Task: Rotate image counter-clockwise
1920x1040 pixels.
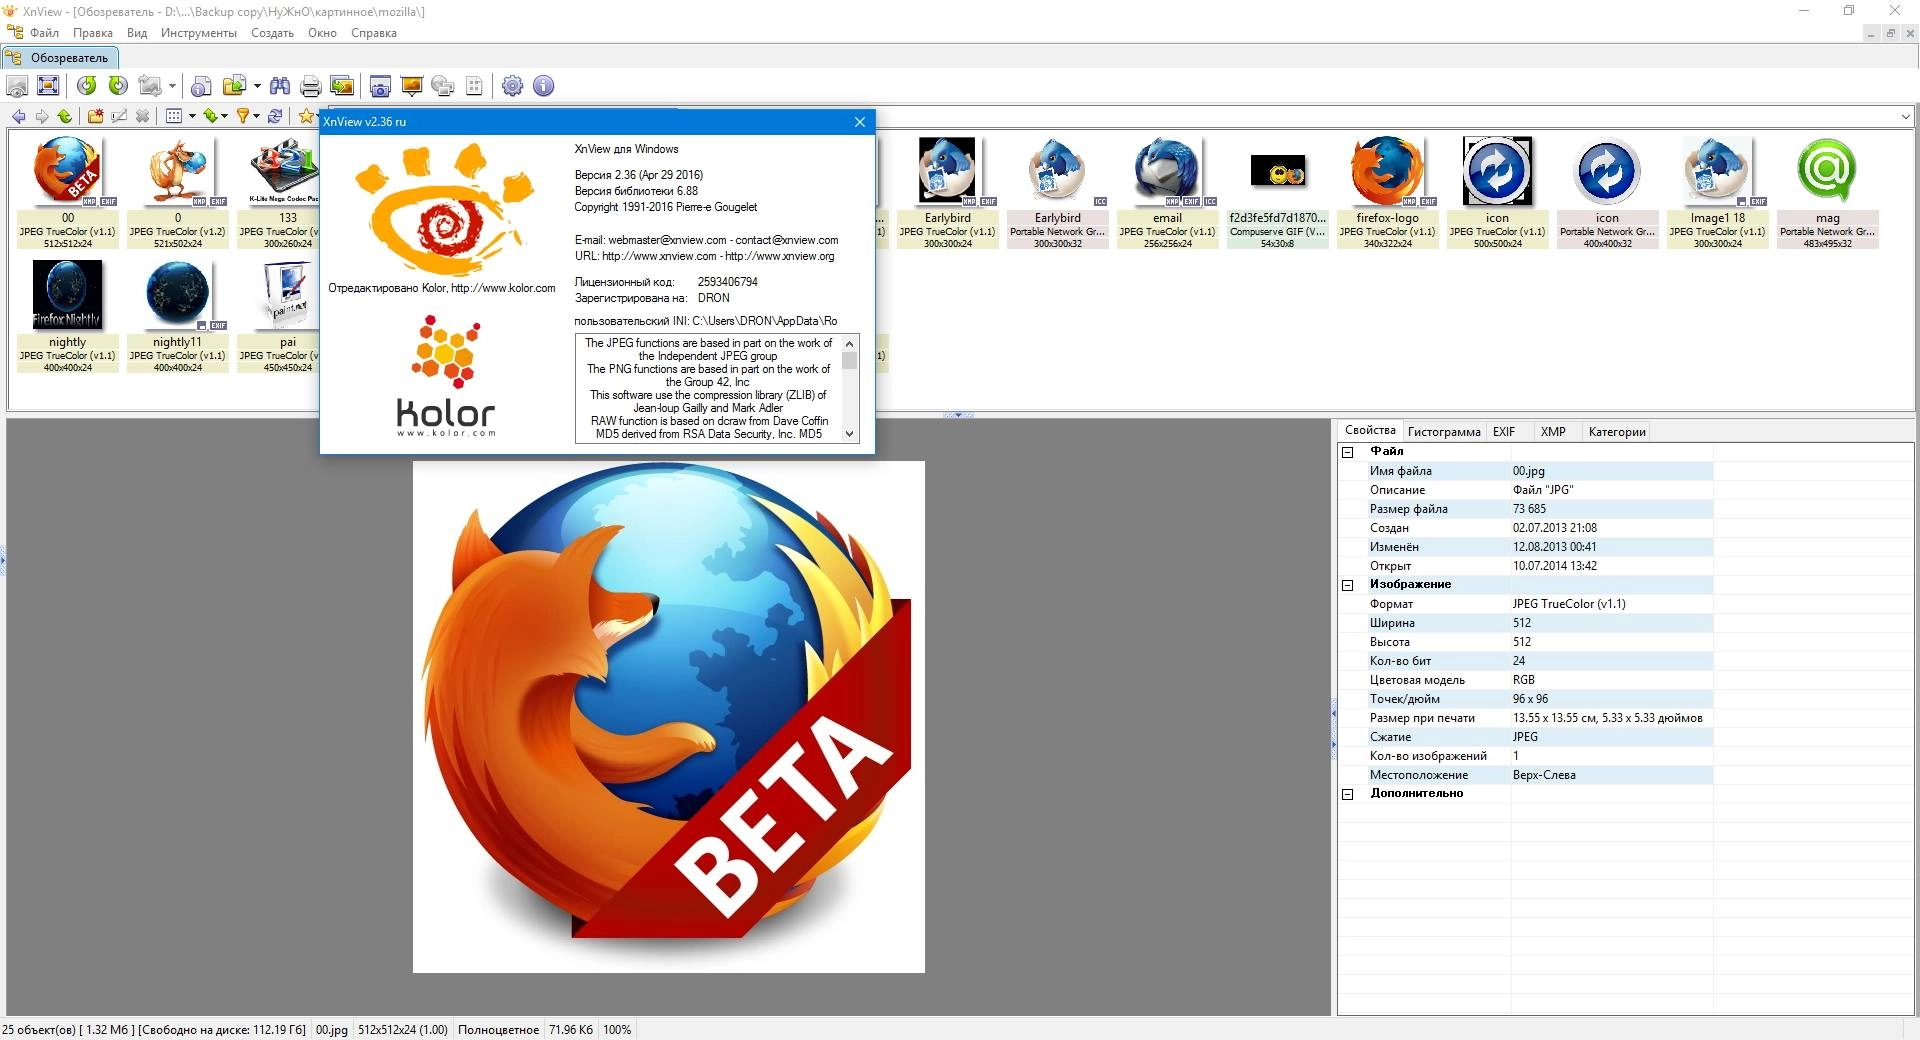Action: tap(87, 86)
